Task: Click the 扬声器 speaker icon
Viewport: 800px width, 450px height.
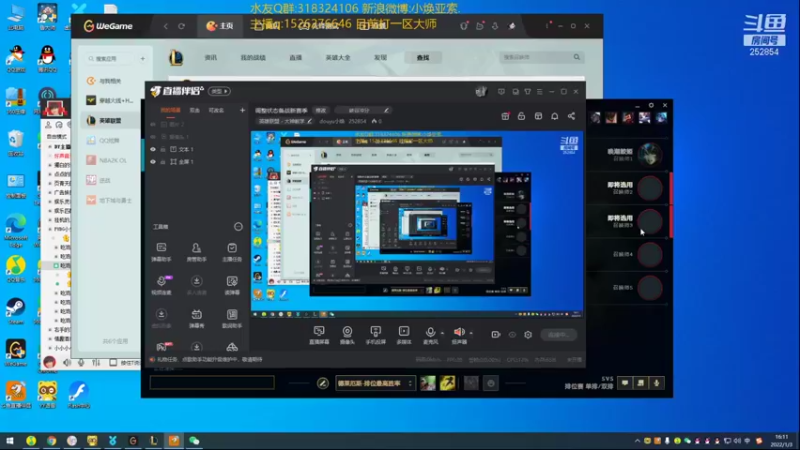Action: click(459, 333)
